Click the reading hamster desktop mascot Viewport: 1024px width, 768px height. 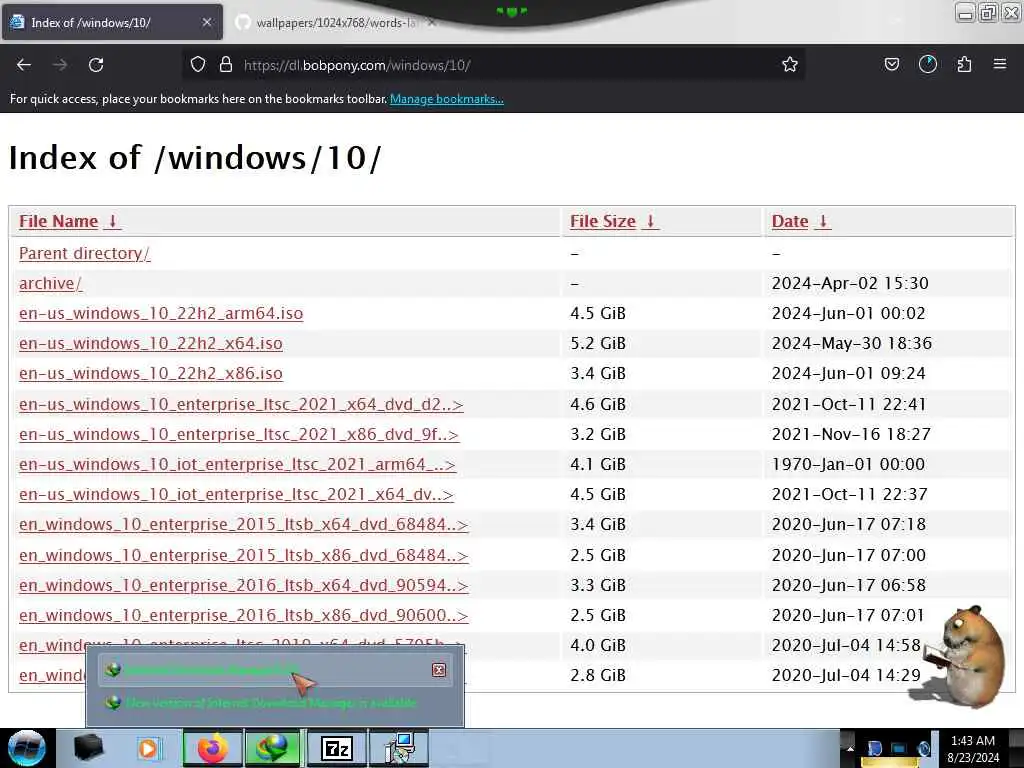pyautogui.click(x=965, y=656)
